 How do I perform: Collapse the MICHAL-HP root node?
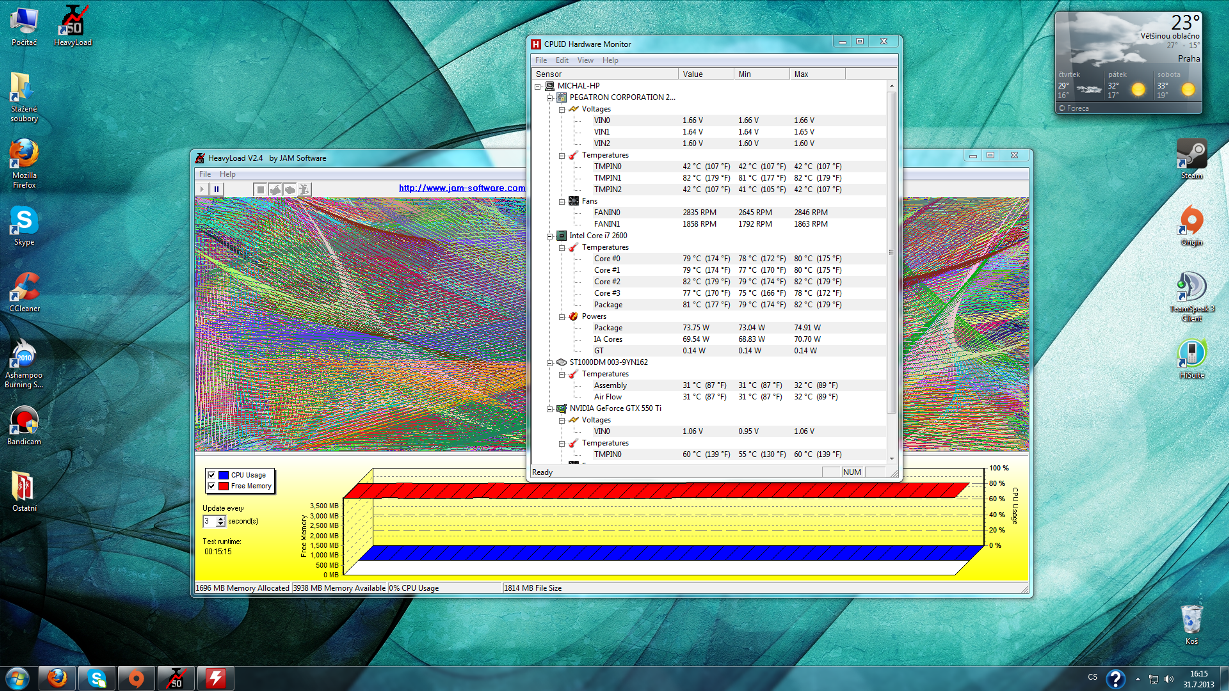pos(538,86)
